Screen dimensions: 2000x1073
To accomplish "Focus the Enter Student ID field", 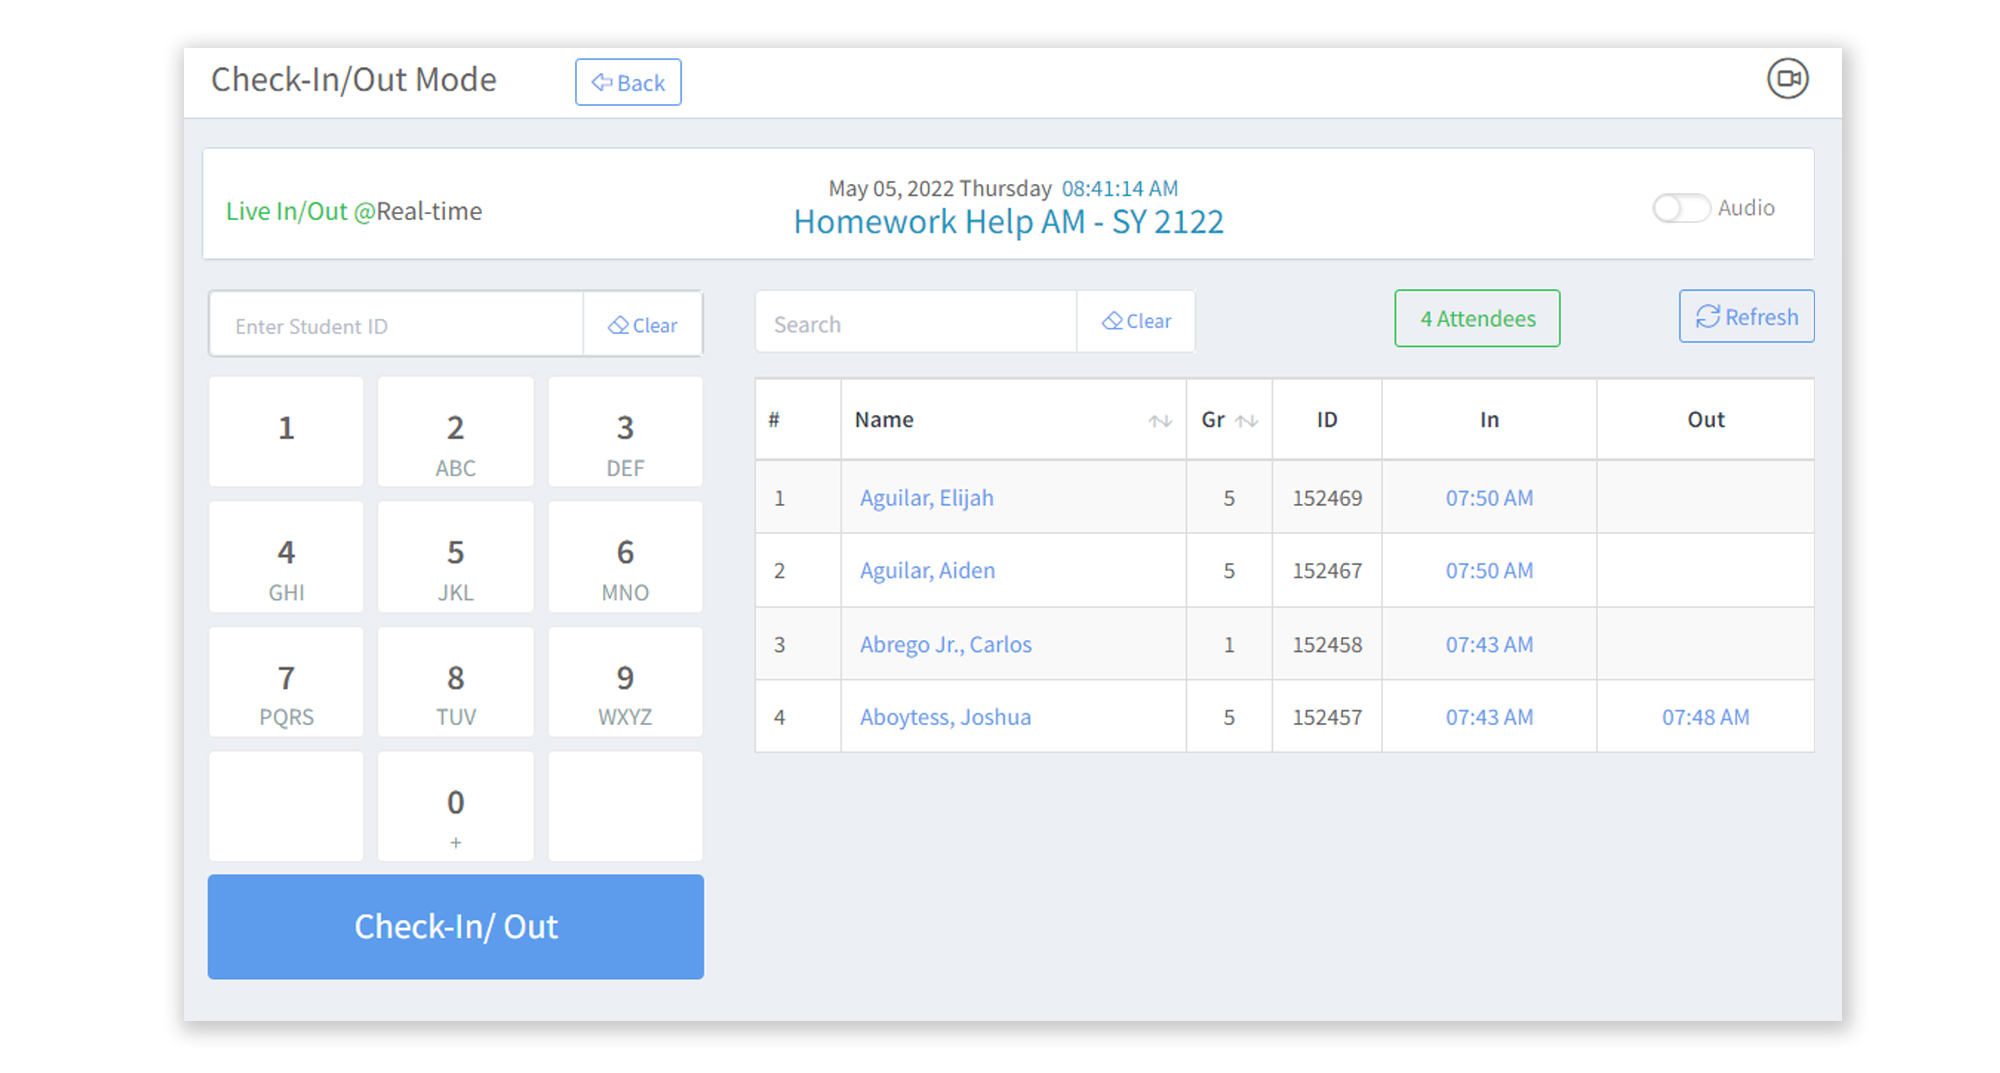I will click(397, 326).
